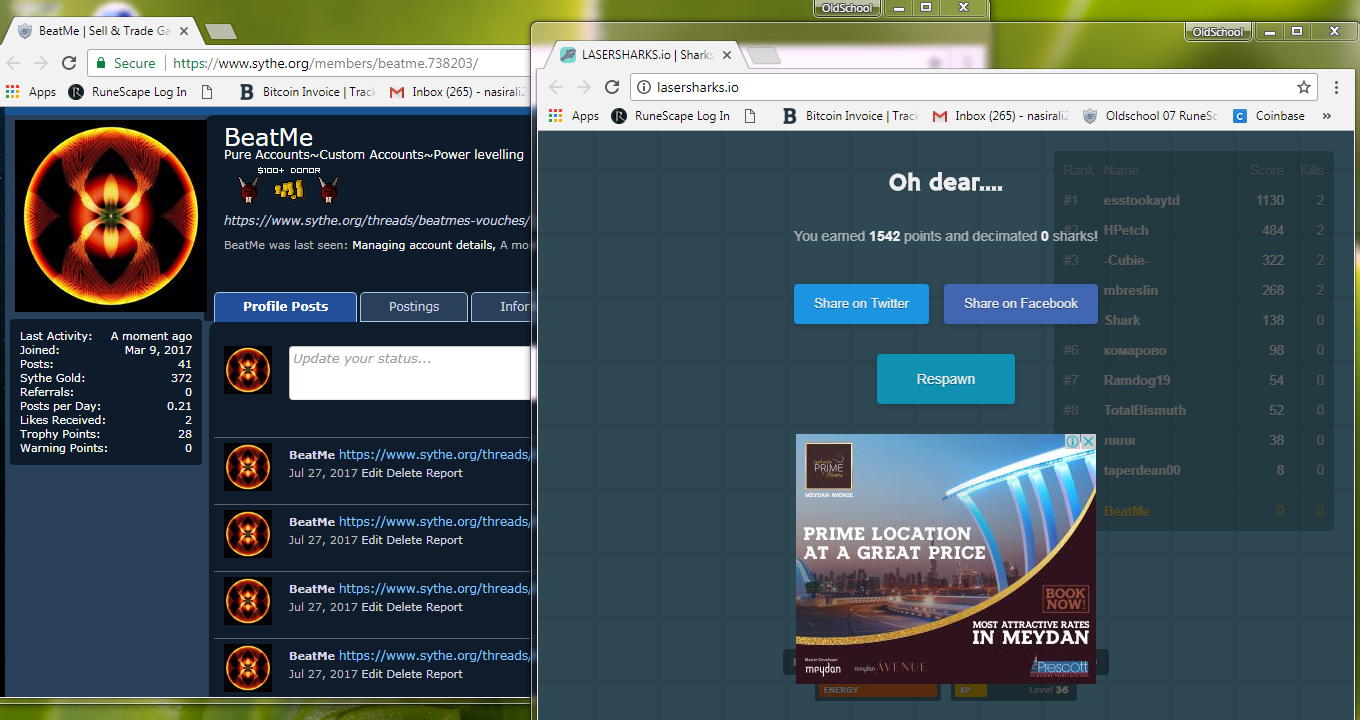Open blank page bookmark in Sythe window

(x=207, y=92)
